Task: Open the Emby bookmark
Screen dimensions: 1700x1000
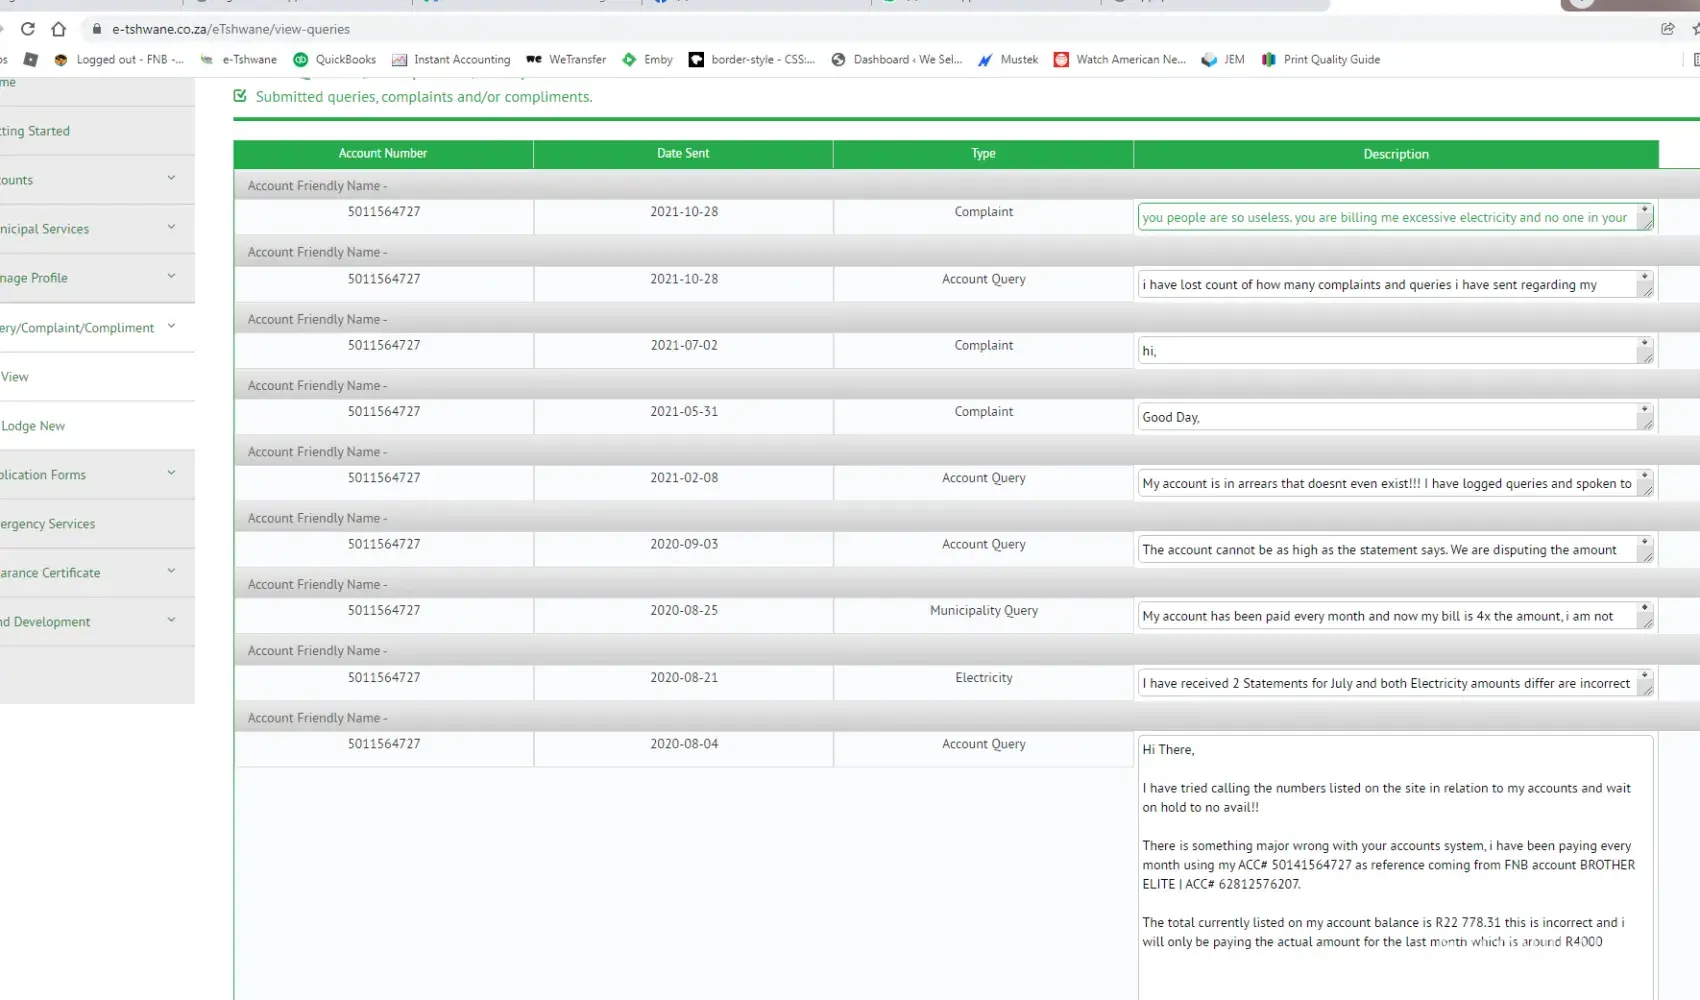Action: 647,60
